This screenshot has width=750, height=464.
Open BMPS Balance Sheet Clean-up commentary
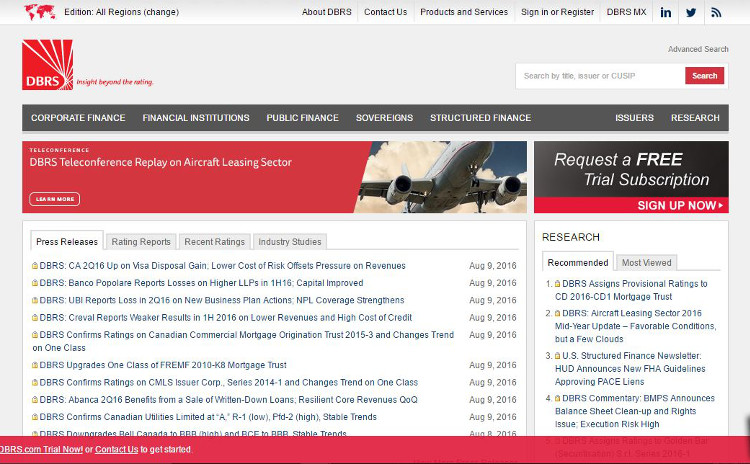[x=635, y=411]
